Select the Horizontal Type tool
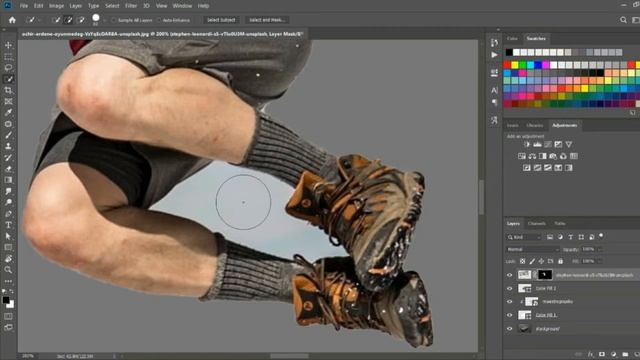The width and height of the screenshot is (640, 360). (8, 225)
